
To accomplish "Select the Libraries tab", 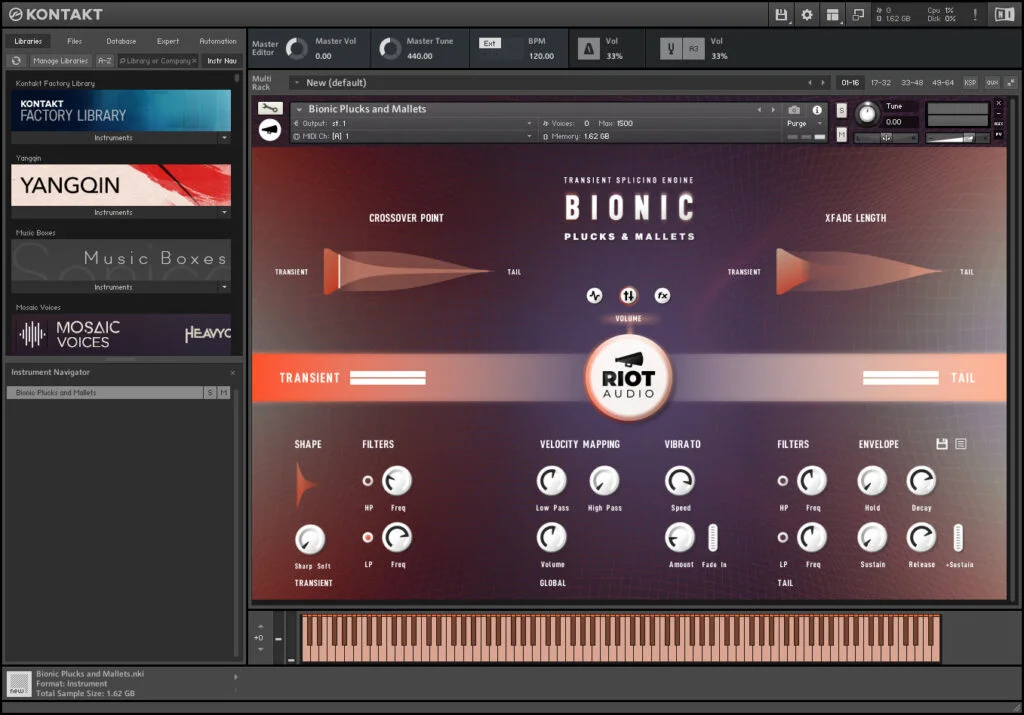I will pyautogui.click(x=28, y=41).
